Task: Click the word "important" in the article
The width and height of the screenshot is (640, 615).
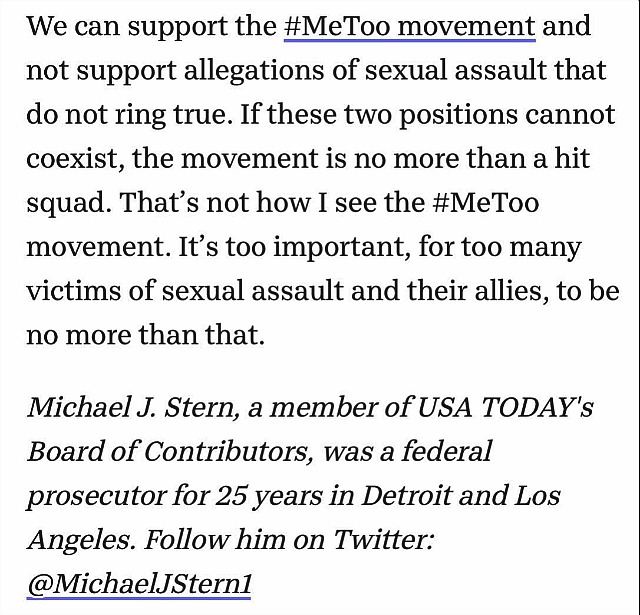Action: (x=338, y=247)
